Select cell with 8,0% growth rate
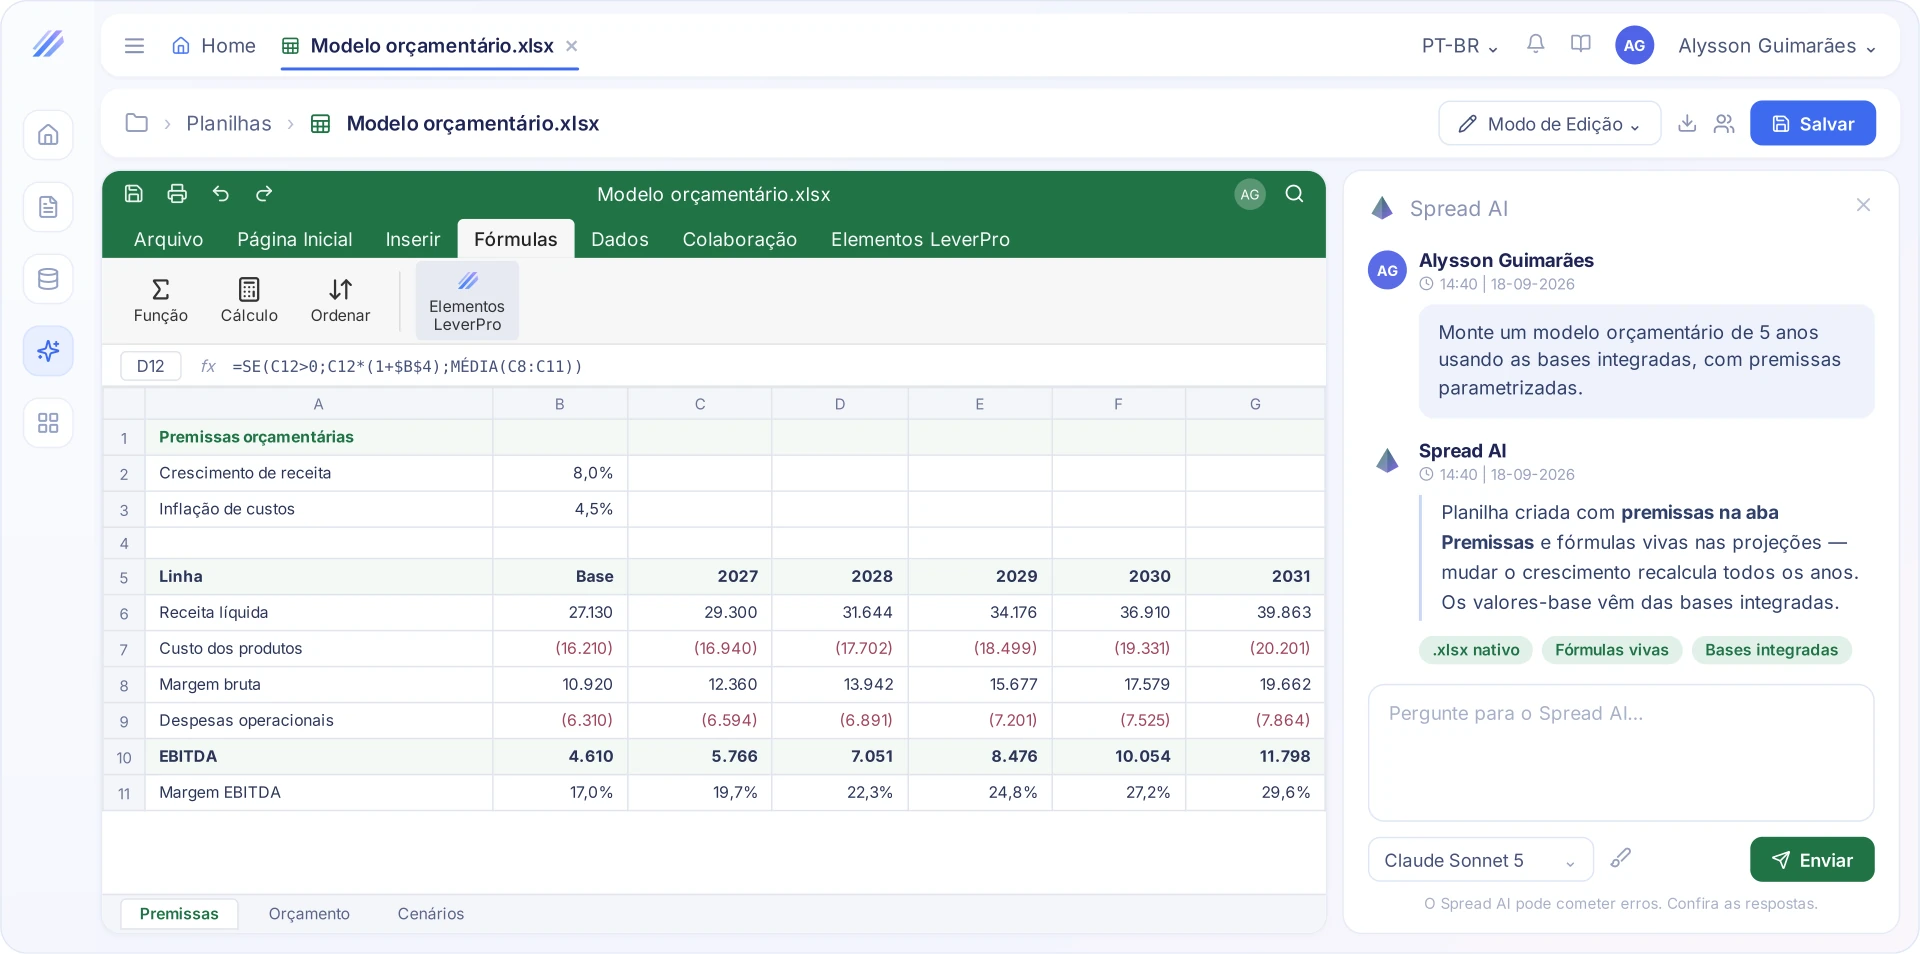1920x954 pixels. tap(560, 473)
